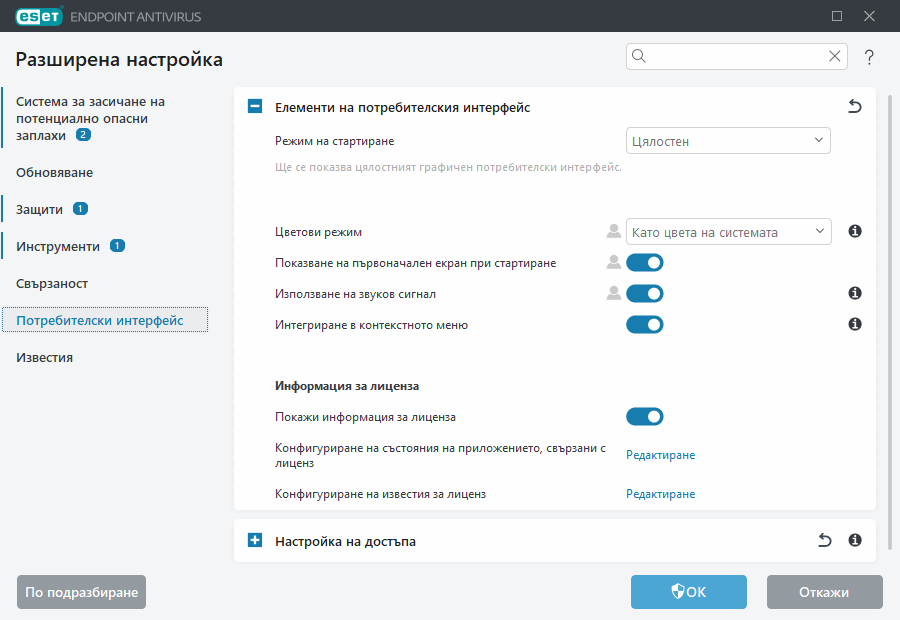Open the Цветови режим dropdown
The height and width of the screenshot is (620, 900).
728,231
